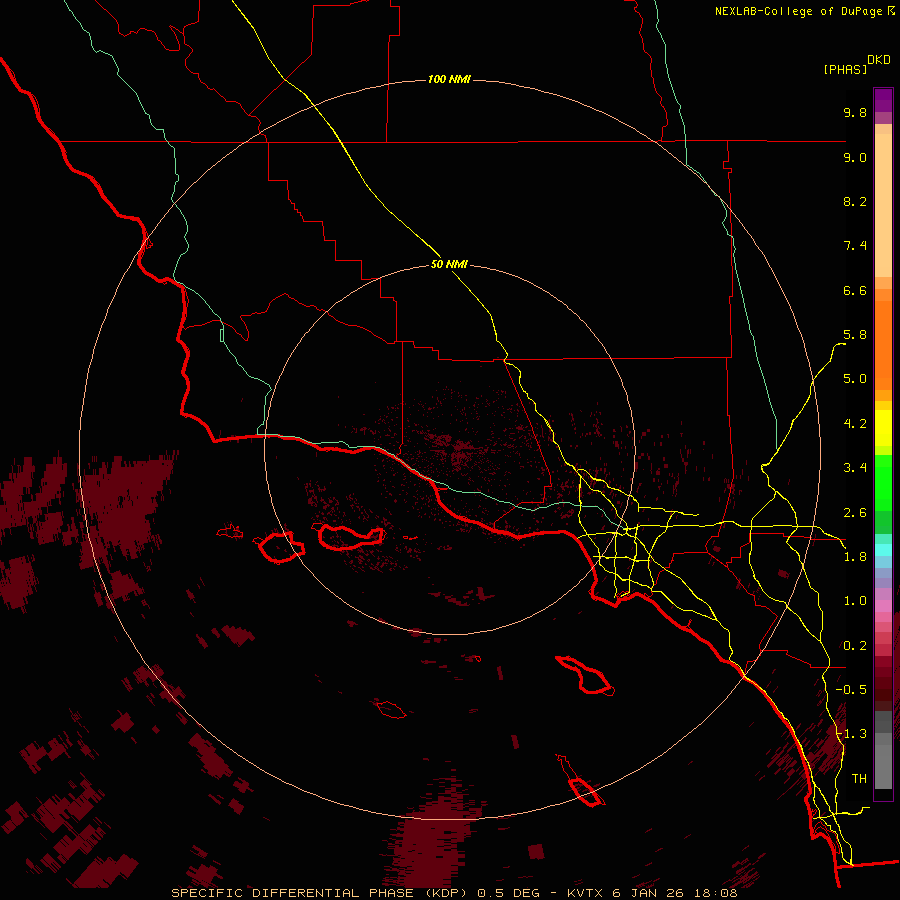
Task: Pick the bright green band of the color bar
Action: click(x=883, y=483)
